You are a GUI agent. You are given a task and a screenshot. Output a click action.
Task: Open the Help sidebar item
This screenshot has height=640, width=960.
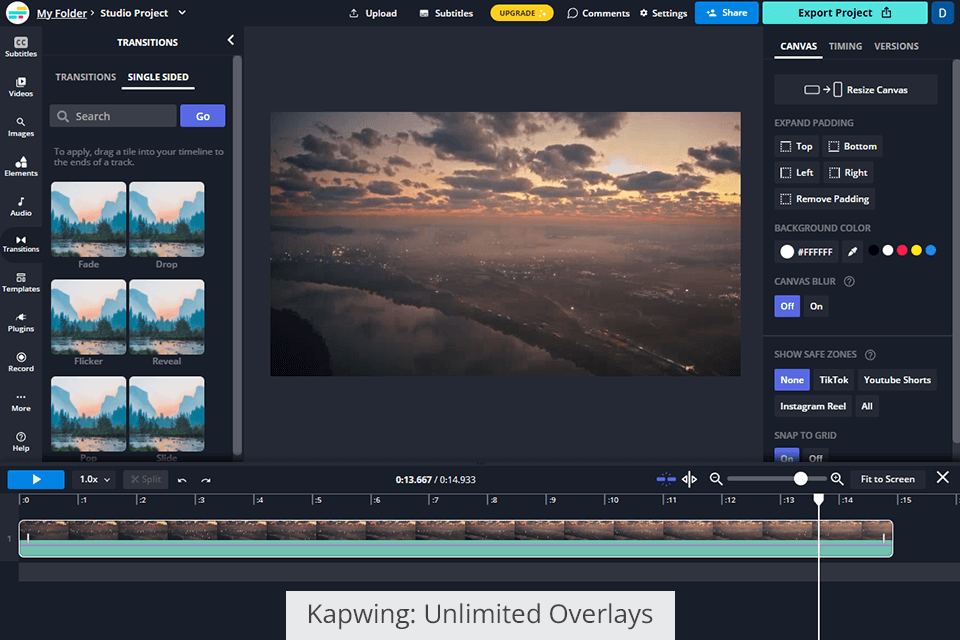(21, 442)
